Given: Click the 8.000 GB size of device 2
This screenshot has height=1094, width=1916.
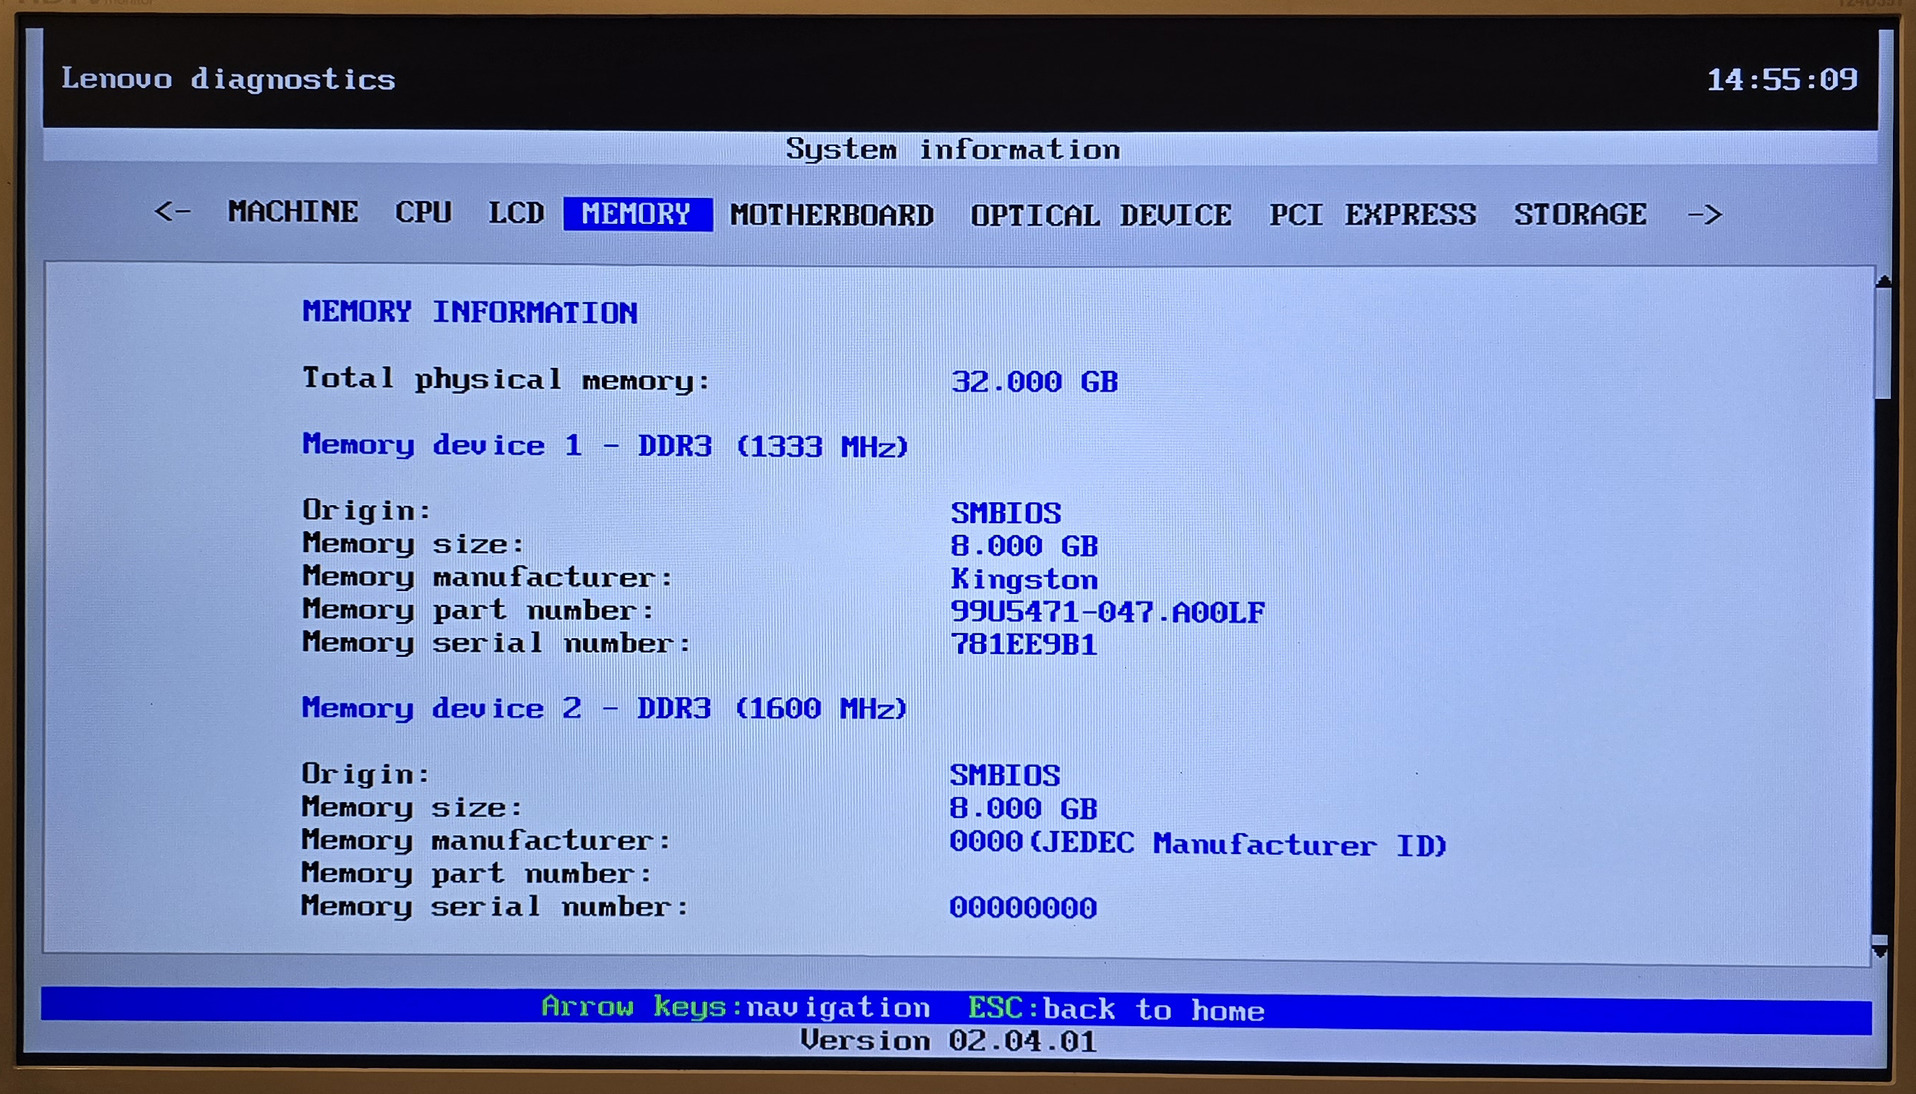Looking at the screenshot, I should pos(1023,808).
